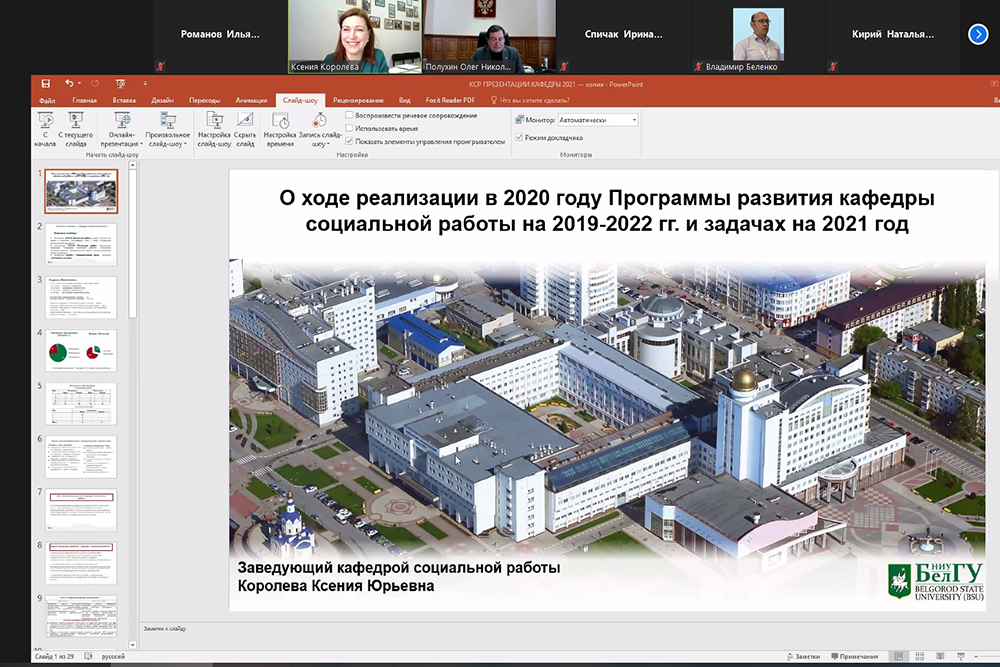This screenshot has width=1000, height=667.
Task: Start slideshow from current slide icon
Action: coord(76,122)
